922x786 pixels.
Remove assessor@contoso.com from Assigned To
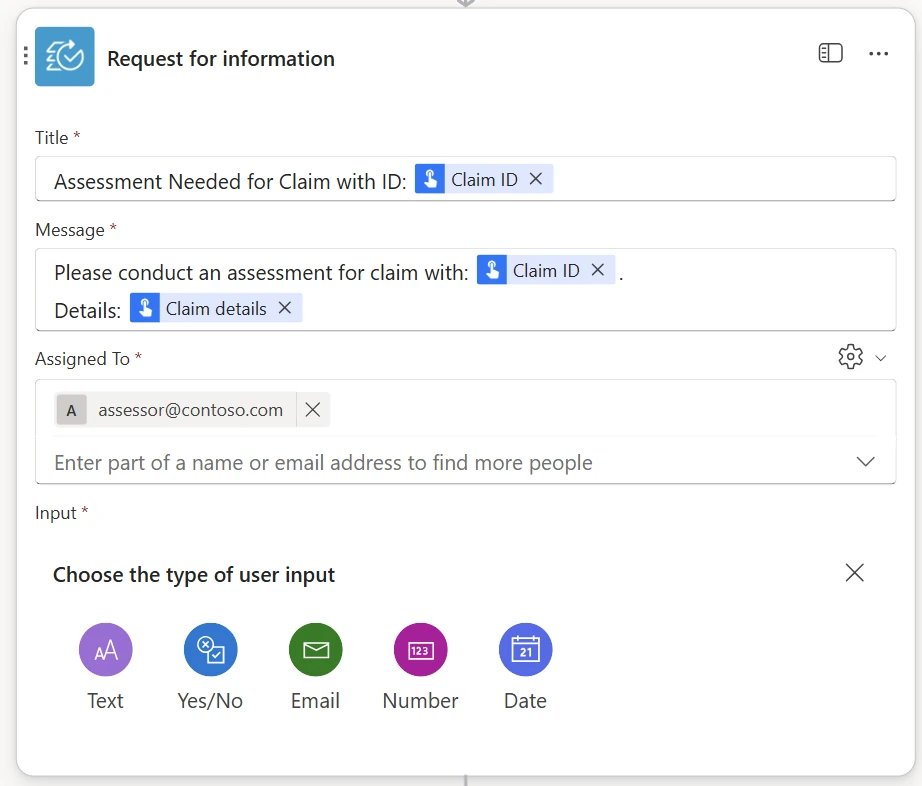click(315, 409)
